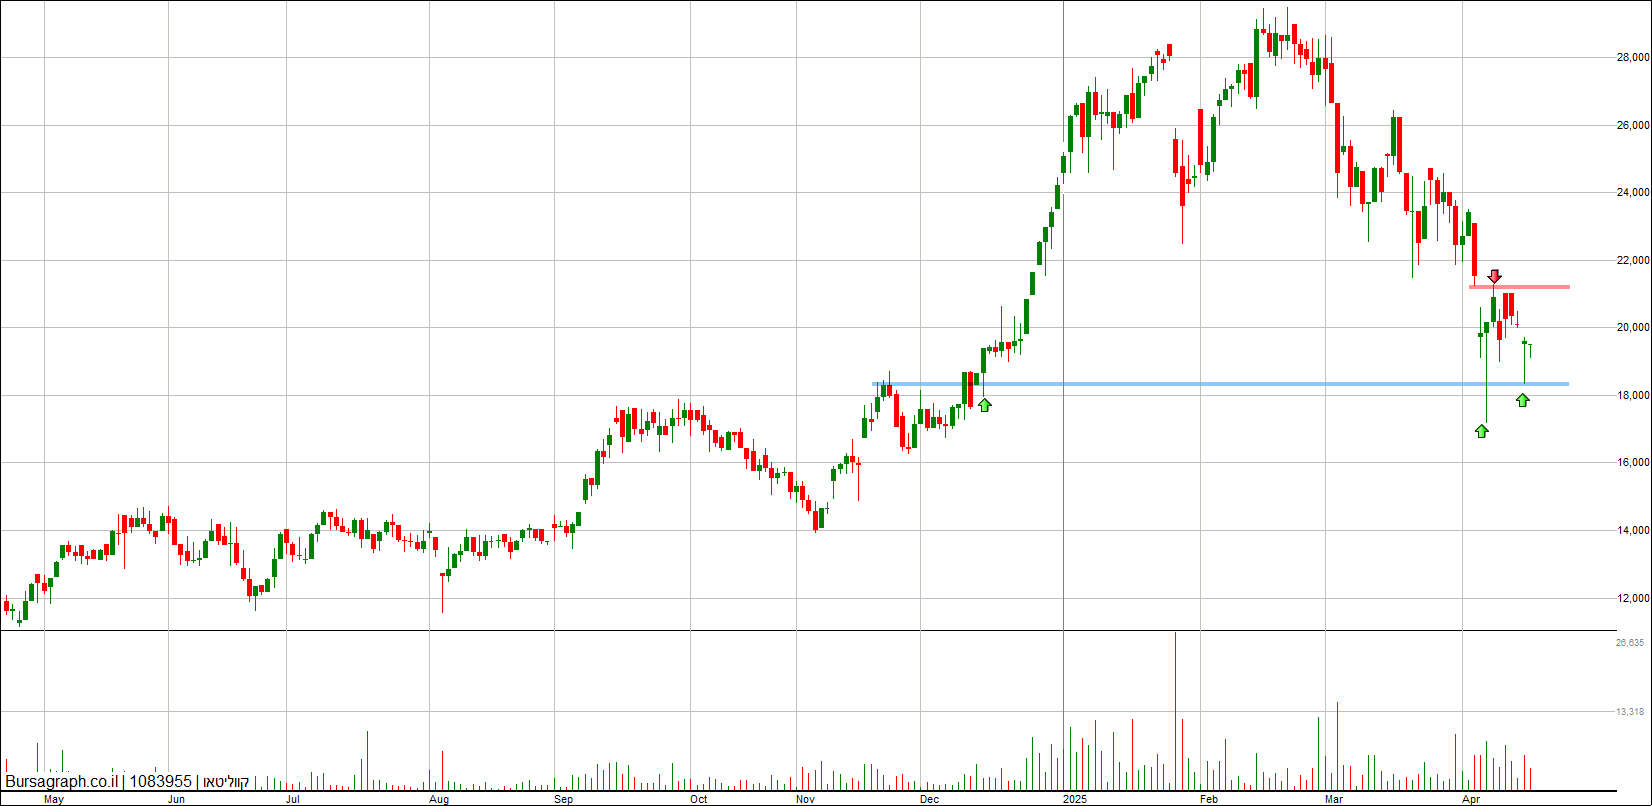Click the Nov date axis label
Image resolution: width=1652 pixels, height=806 pixels.
pos(806,799)
